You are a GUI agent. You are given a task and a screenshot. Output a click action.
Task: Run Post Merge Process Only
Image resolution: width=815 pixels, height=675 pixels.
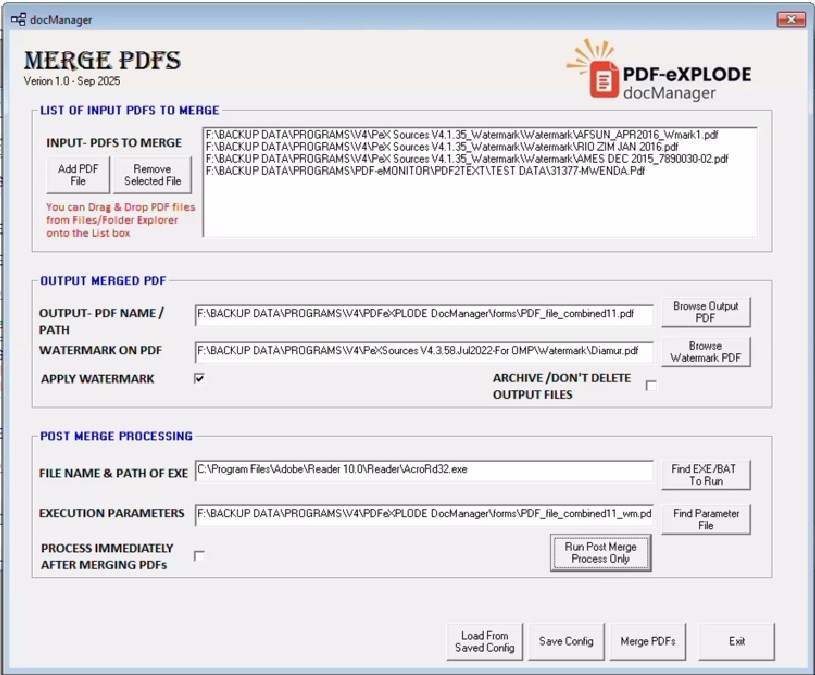coord(600,553)
